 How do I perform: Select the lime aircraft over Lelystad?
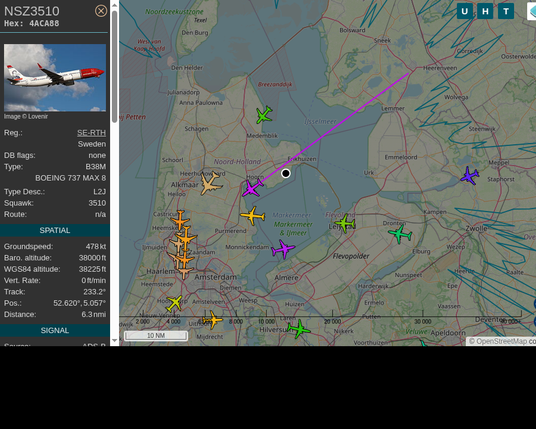point(345,223)
